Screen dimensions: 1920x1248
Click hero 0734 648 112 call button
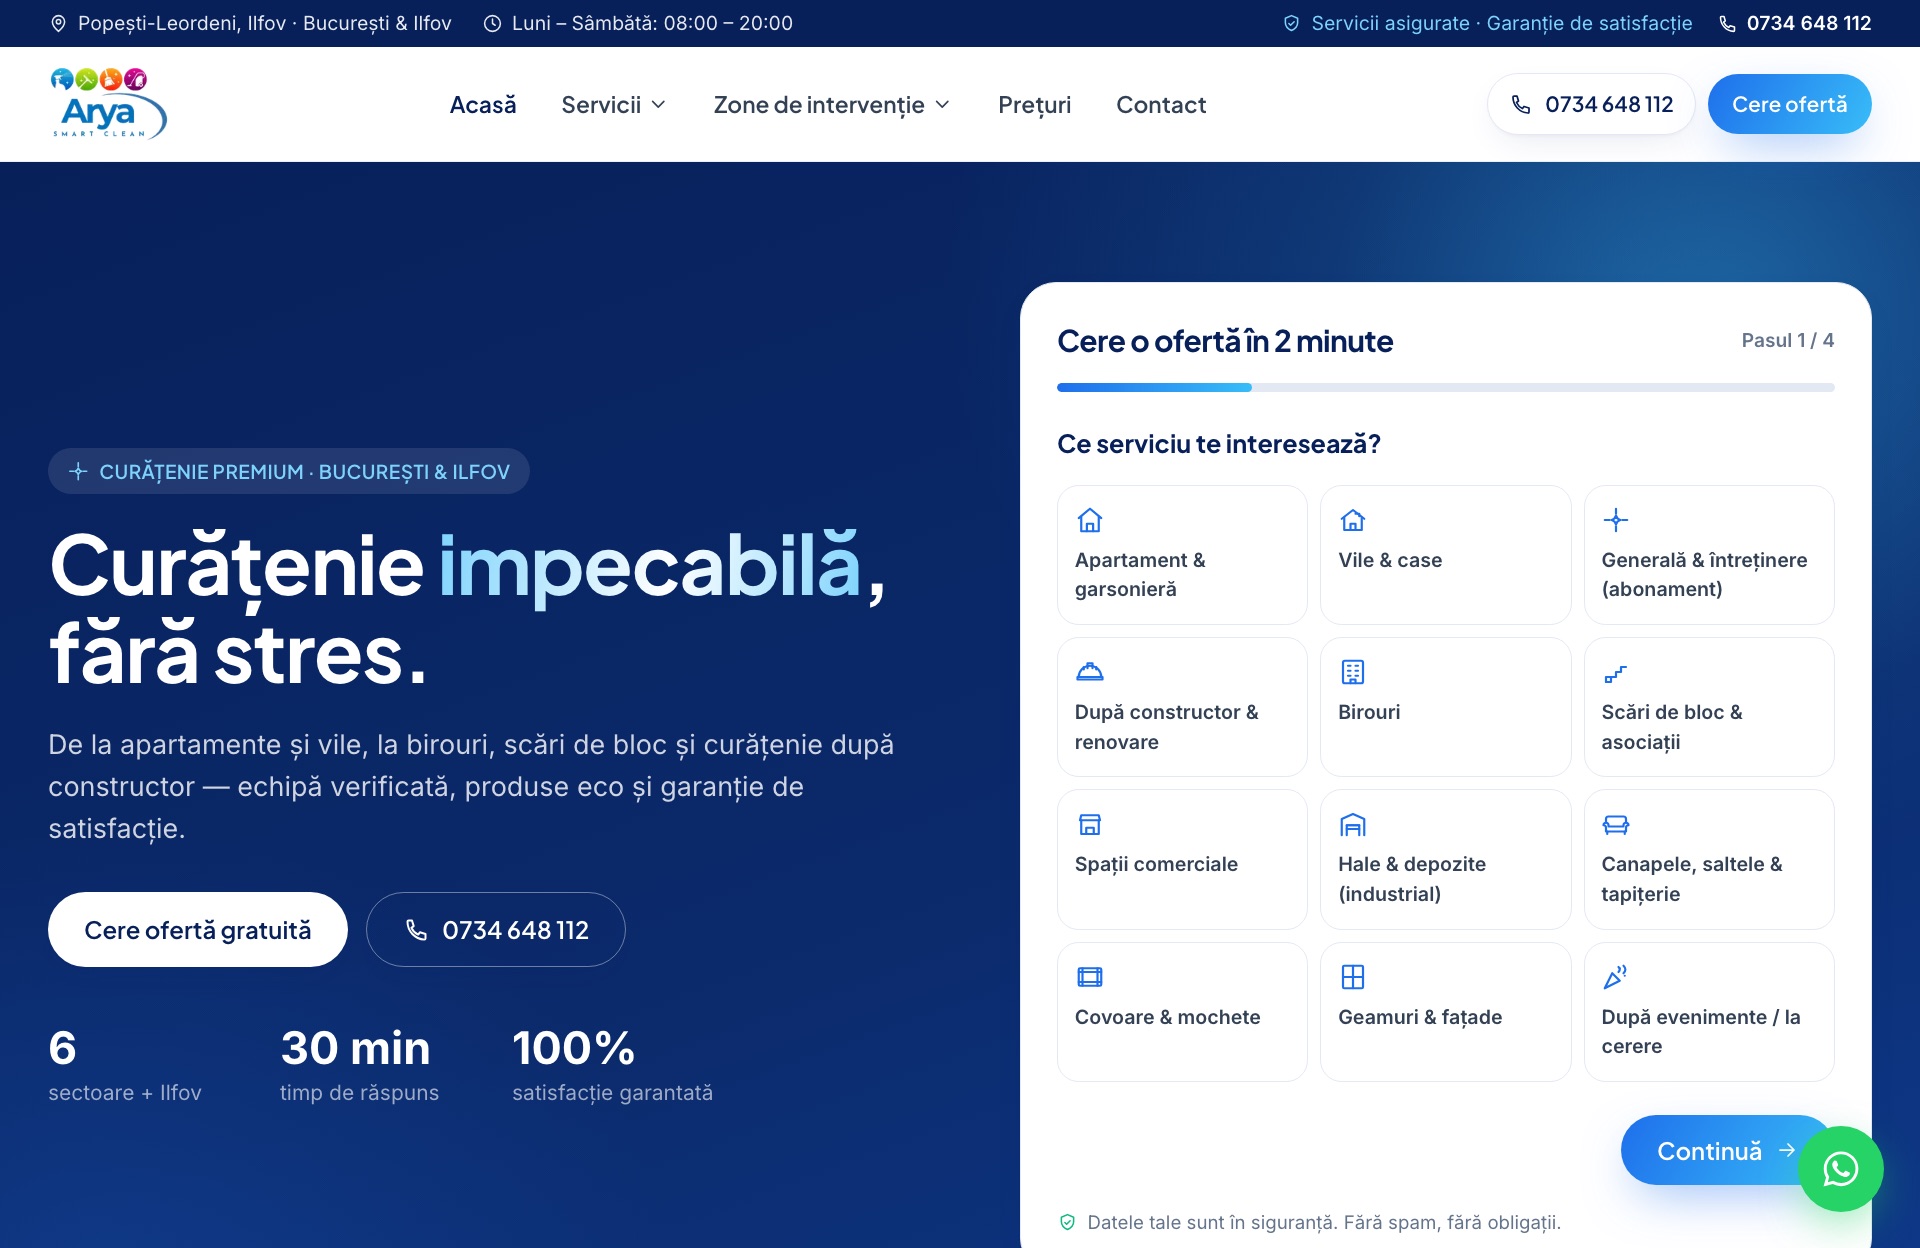coord(496,930)
